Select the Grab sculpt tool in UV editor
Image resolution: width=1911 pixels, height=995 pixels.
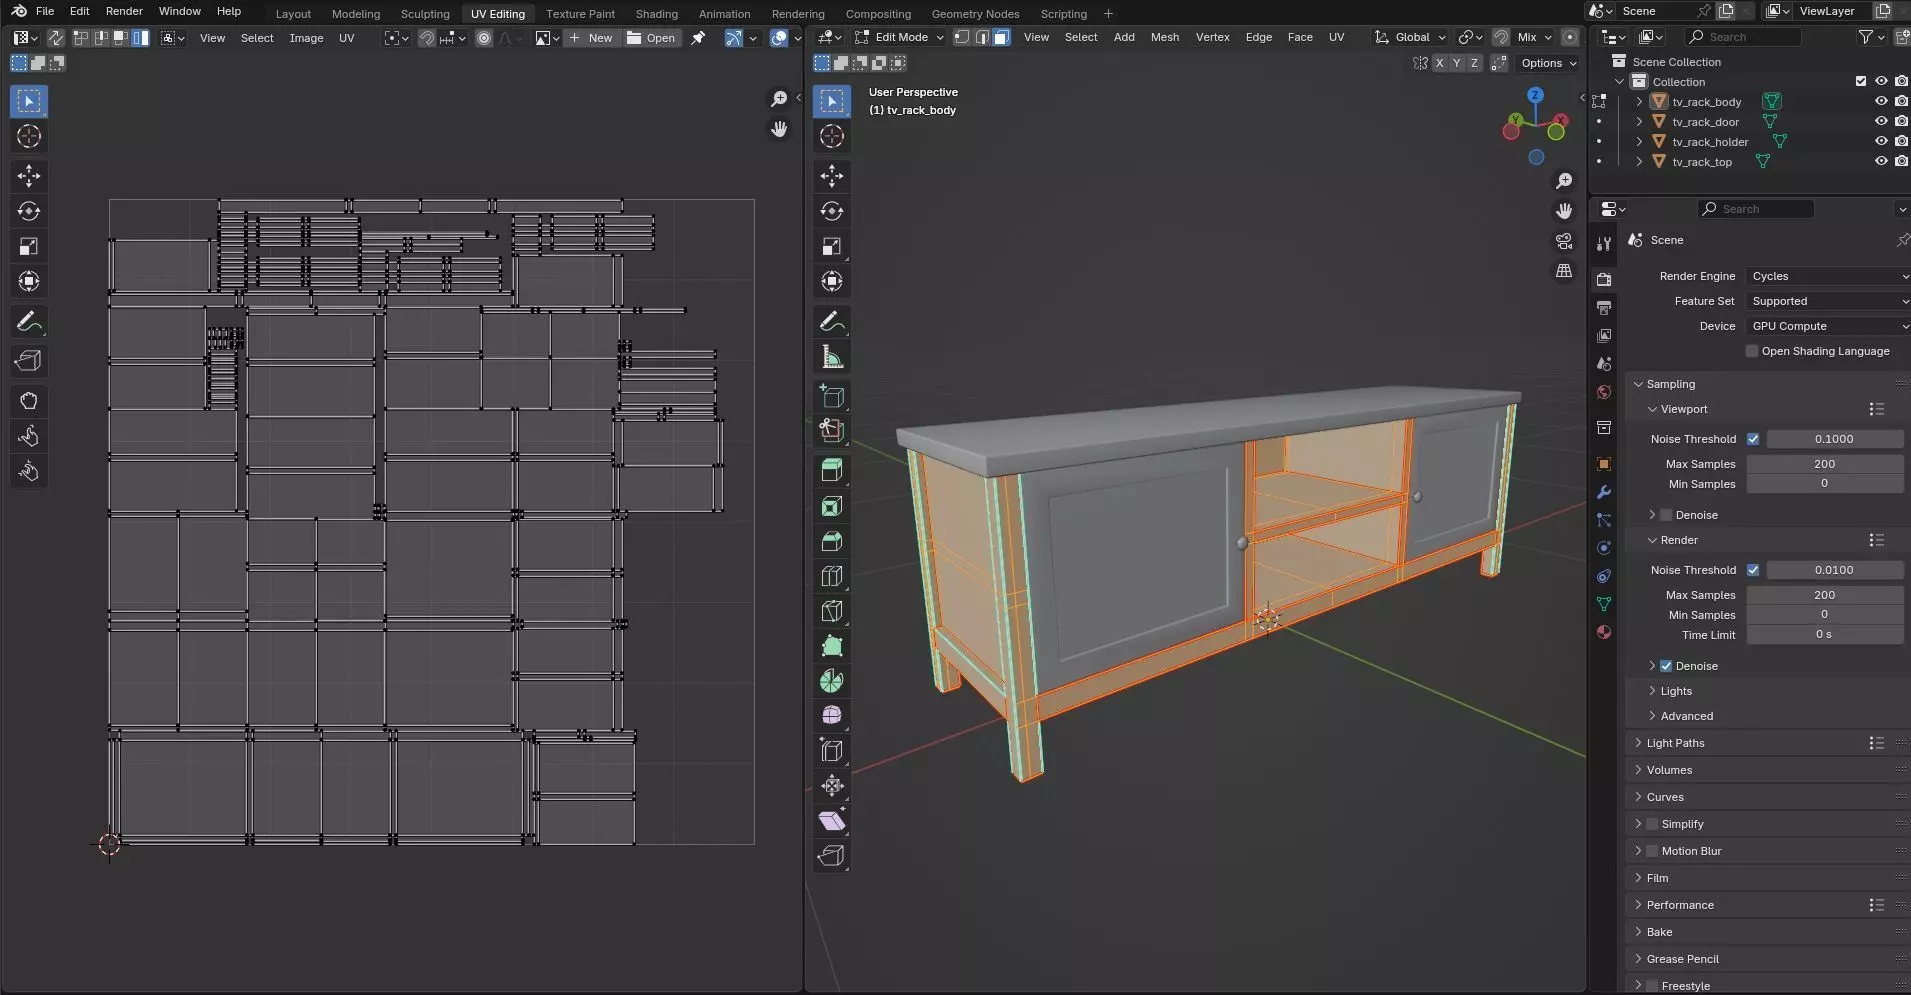pyautogui.click(x=29, y=401)
